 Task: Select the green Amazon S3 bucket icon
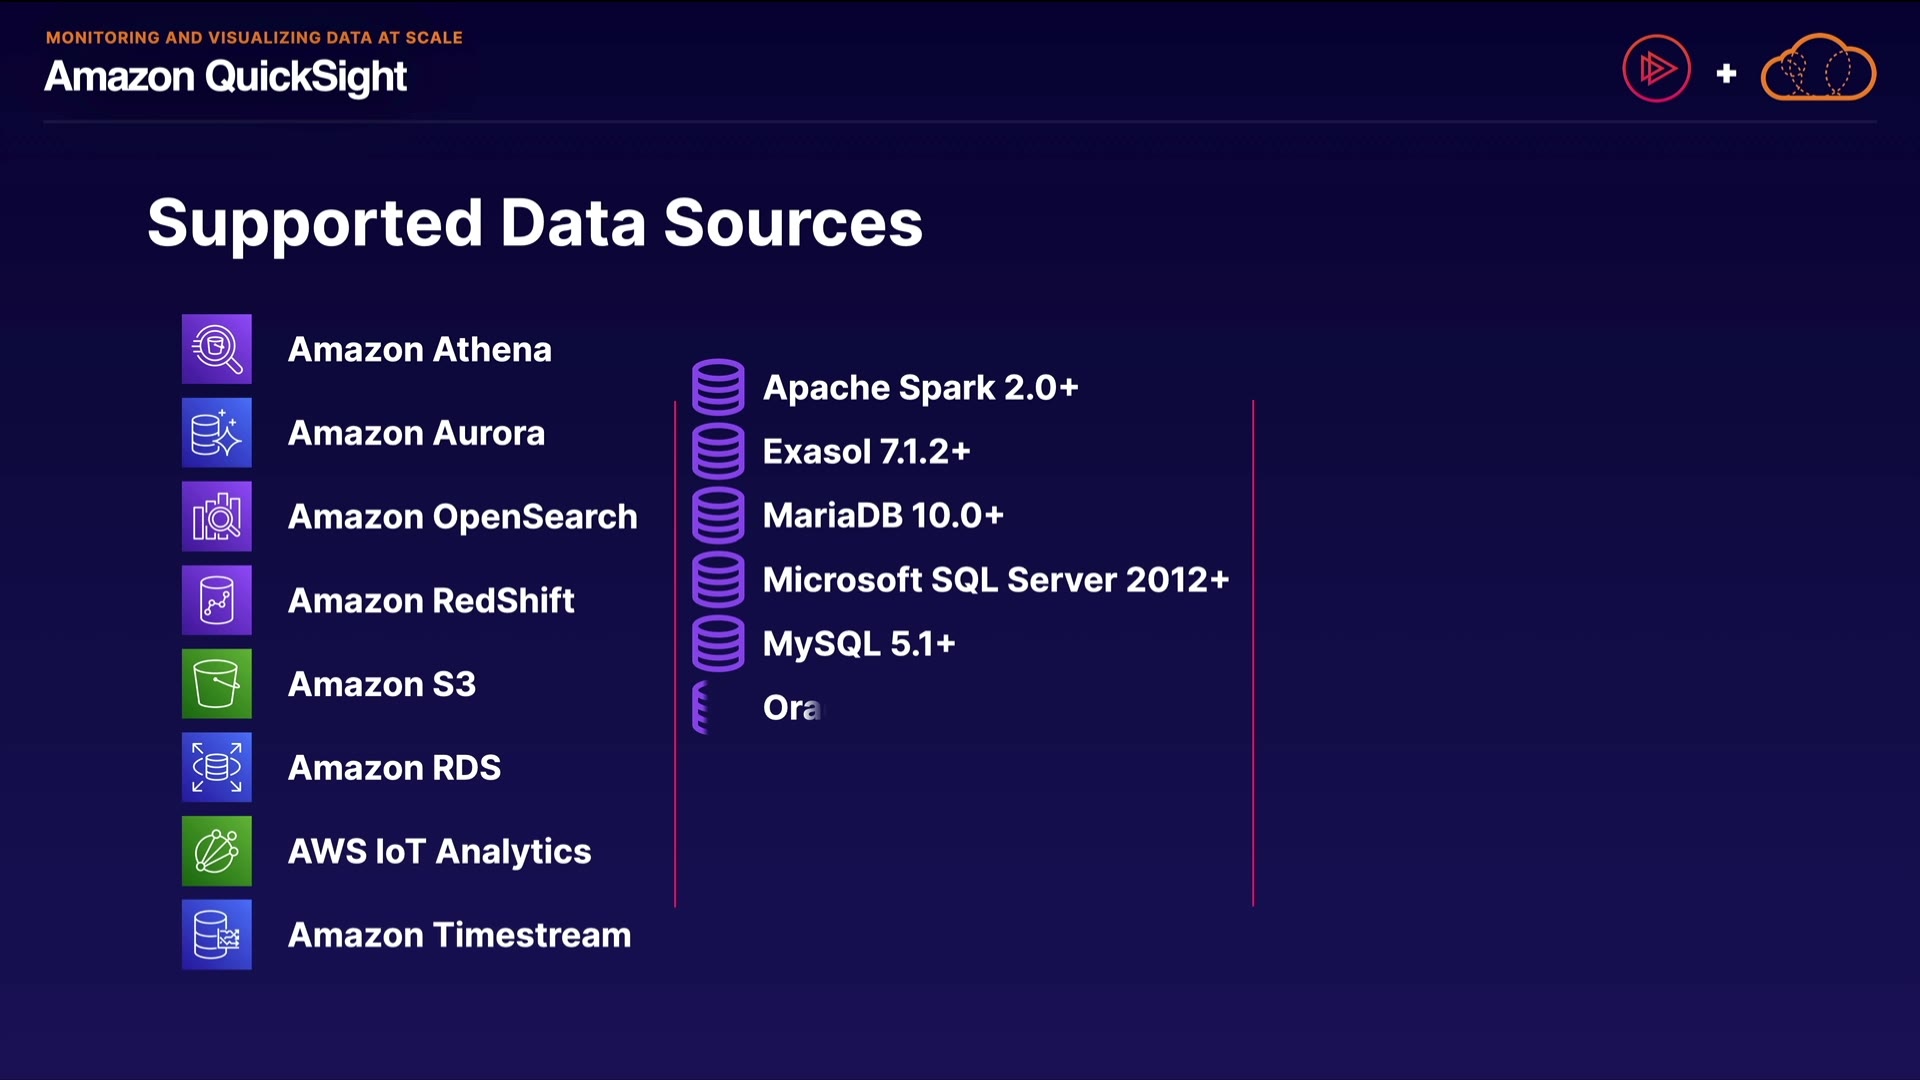[x=216, y=684]
